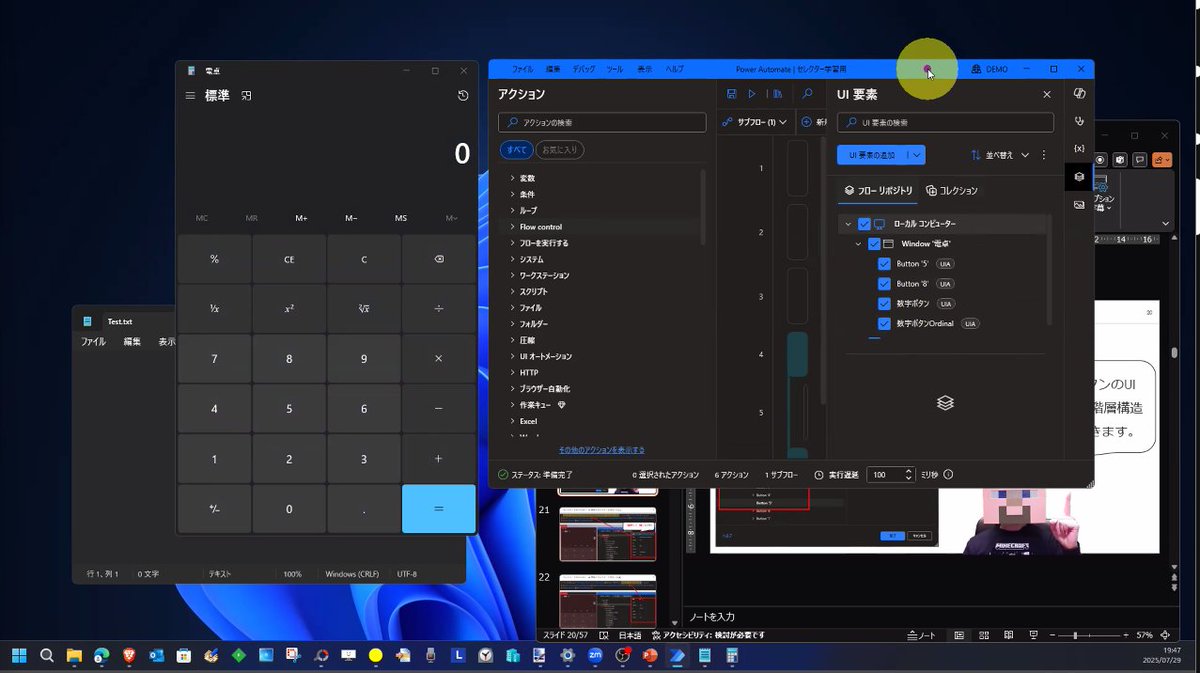Open the デバッグ menu
The image size is (1200, 673).
coord(583,69)
